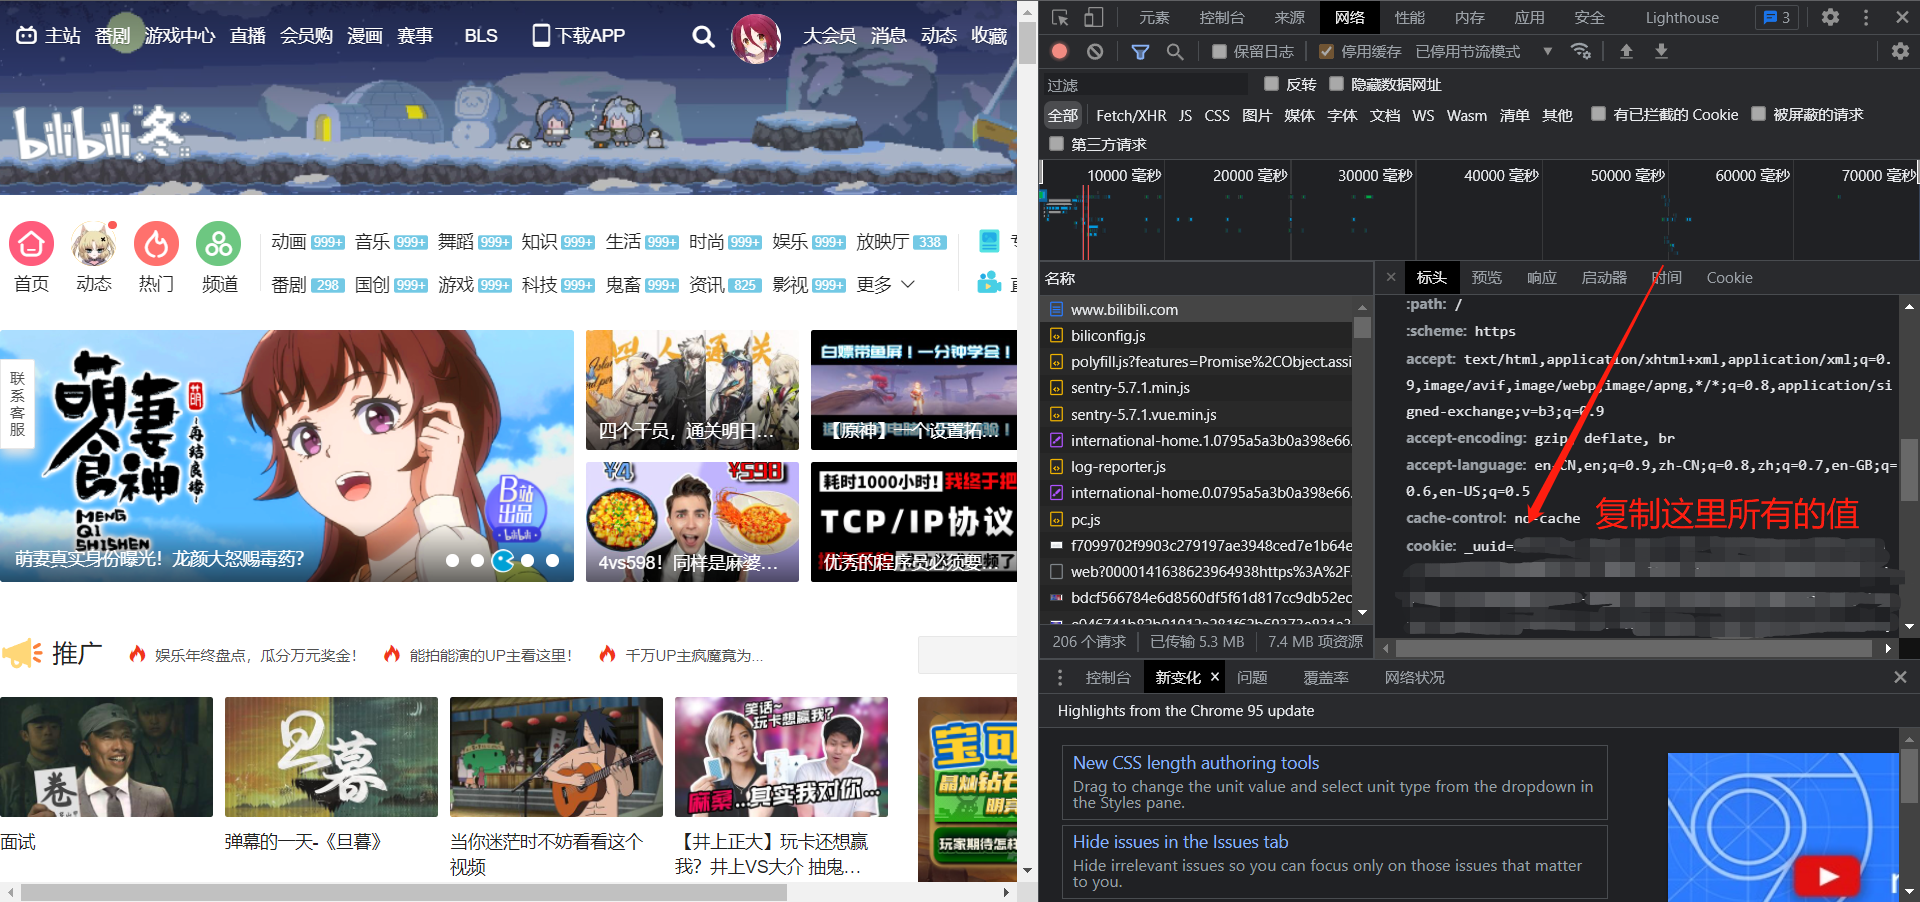Uncheck the 停用缓存 checkbox
1920x902 pixels.
click(x=1326, y=51)
